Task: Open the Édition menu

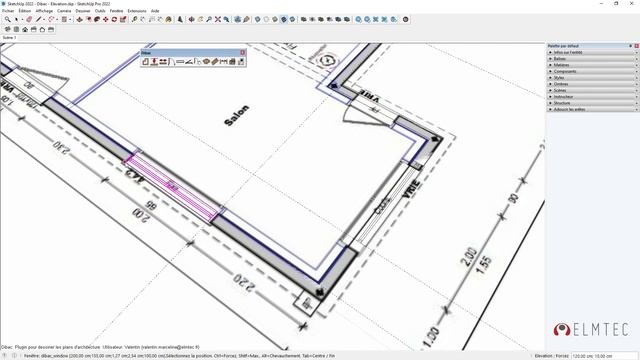Action: 25,11
